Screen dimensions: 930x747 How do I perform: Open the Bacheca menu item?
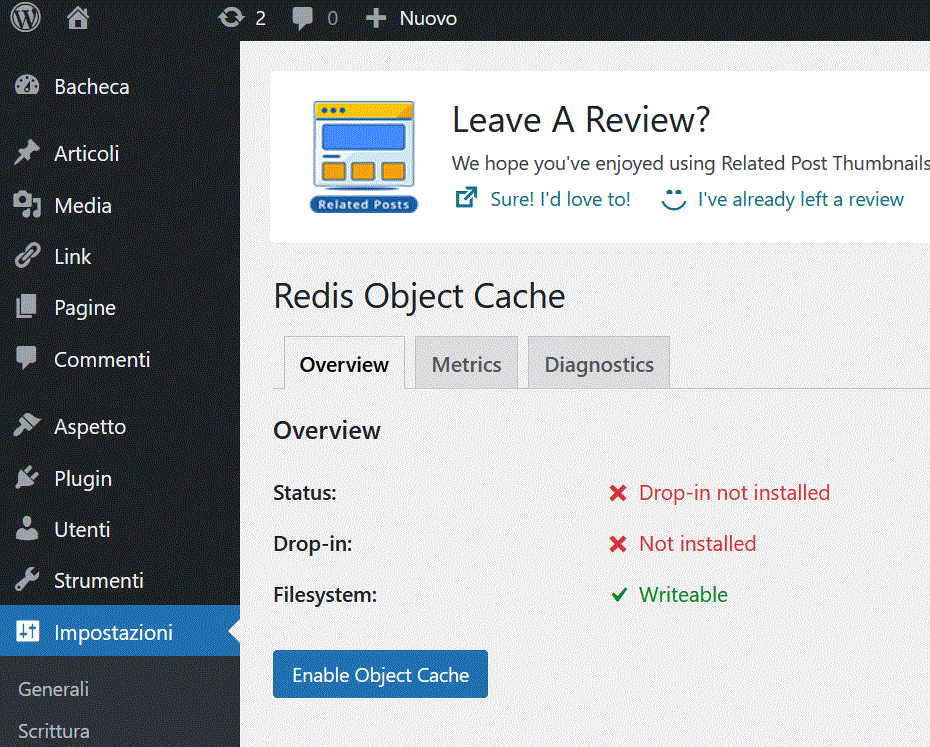click(120, 87)
